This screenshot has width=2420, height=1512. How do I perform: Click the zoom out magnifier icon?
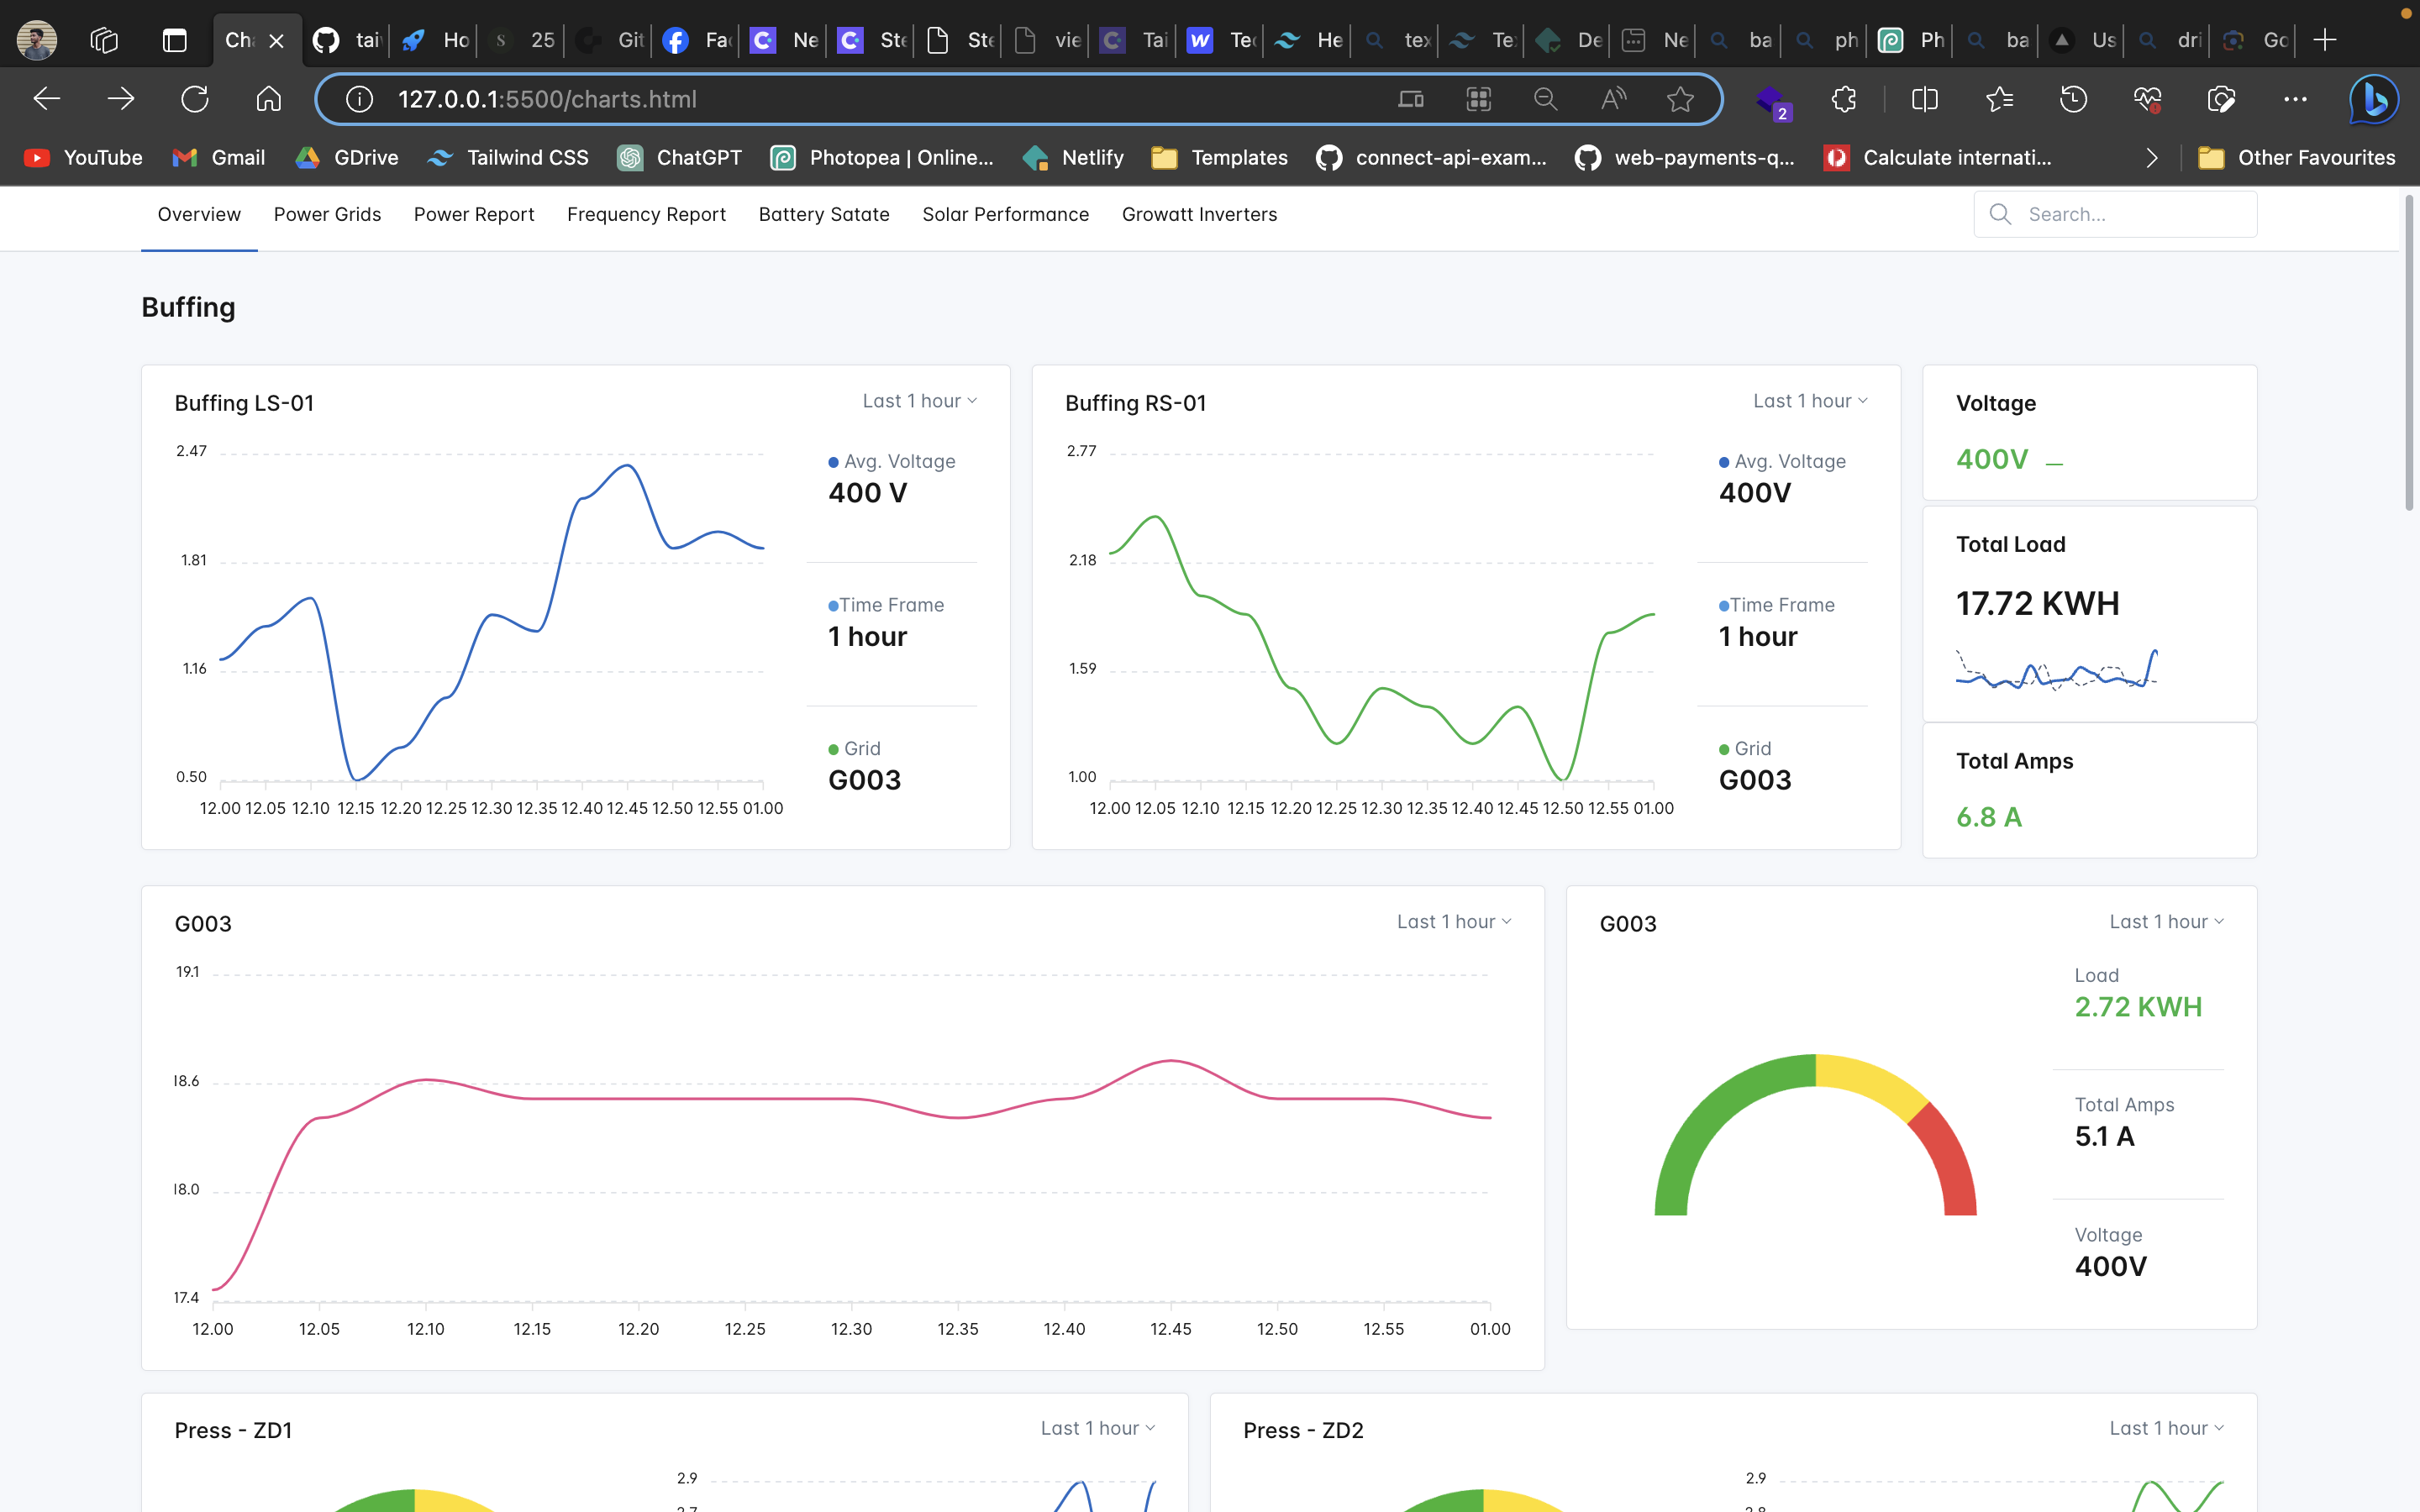1545,99
